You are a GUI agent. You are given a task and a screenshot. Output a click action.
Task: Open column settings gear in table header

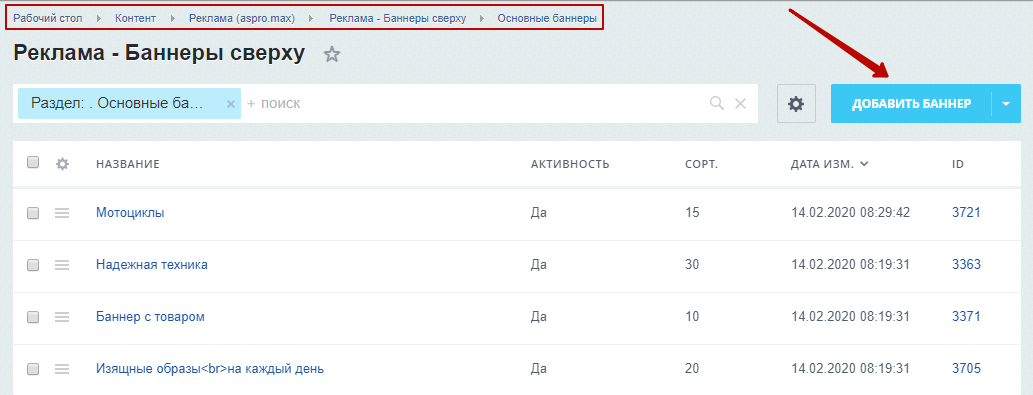coord(63,164)
